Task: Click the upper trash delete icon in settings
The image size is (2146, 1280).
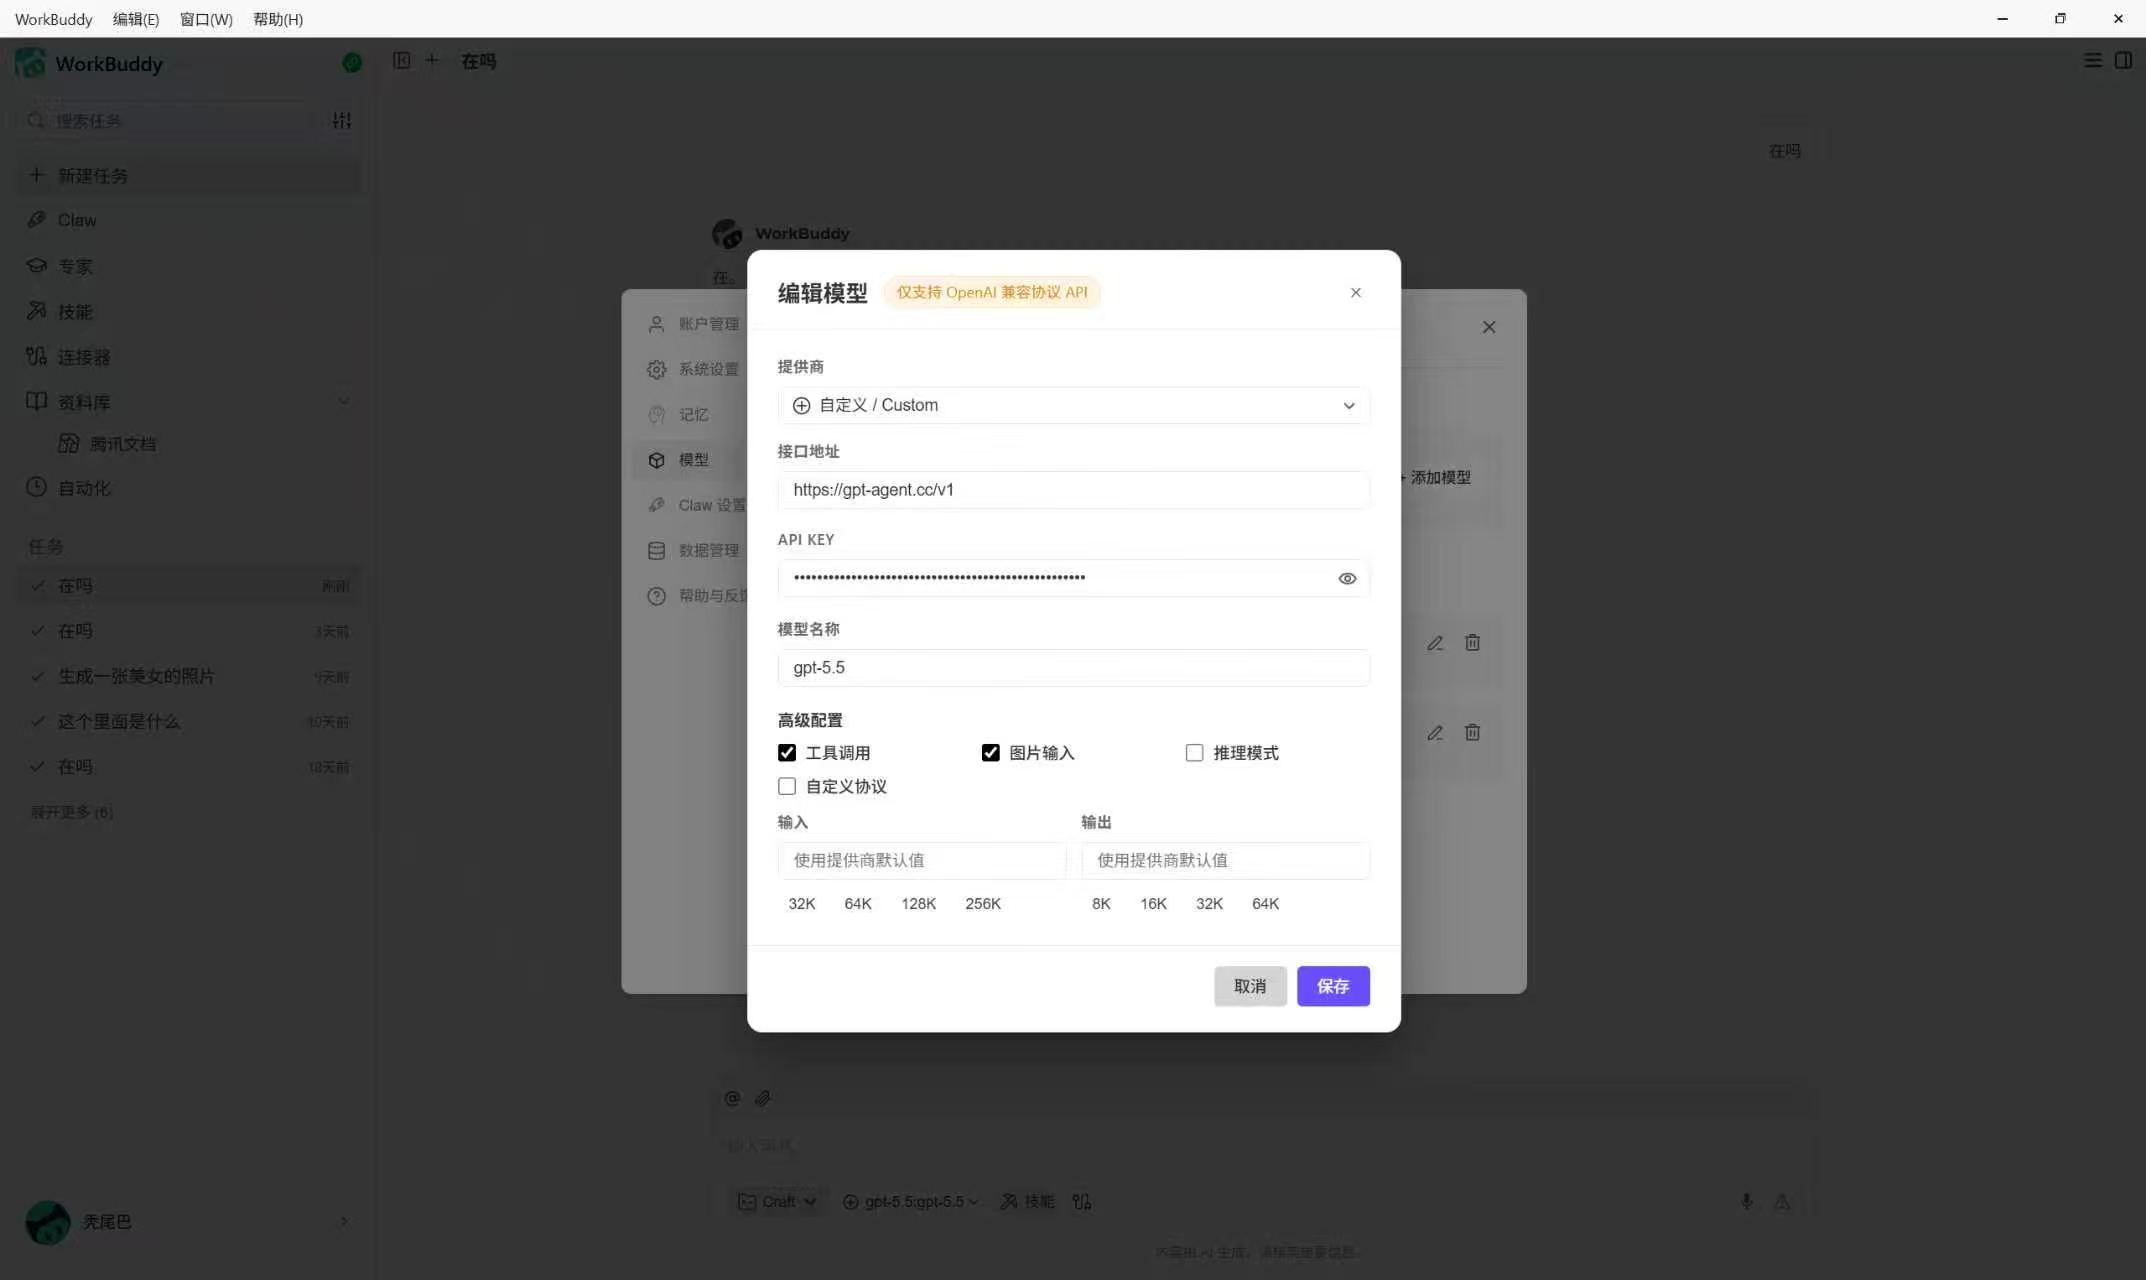Action: (x=1472, y=643)
